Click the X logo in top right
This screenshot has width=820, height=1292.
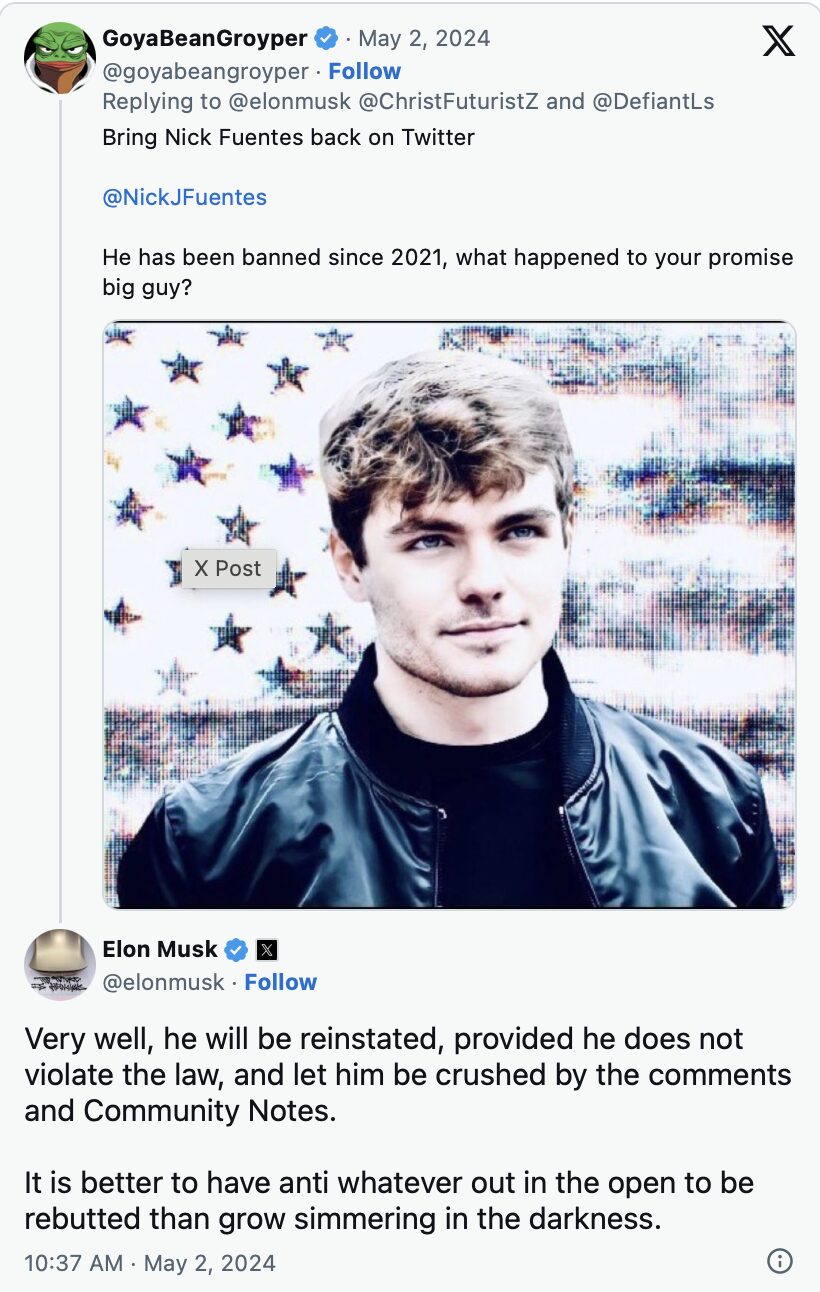pos(778,41)
